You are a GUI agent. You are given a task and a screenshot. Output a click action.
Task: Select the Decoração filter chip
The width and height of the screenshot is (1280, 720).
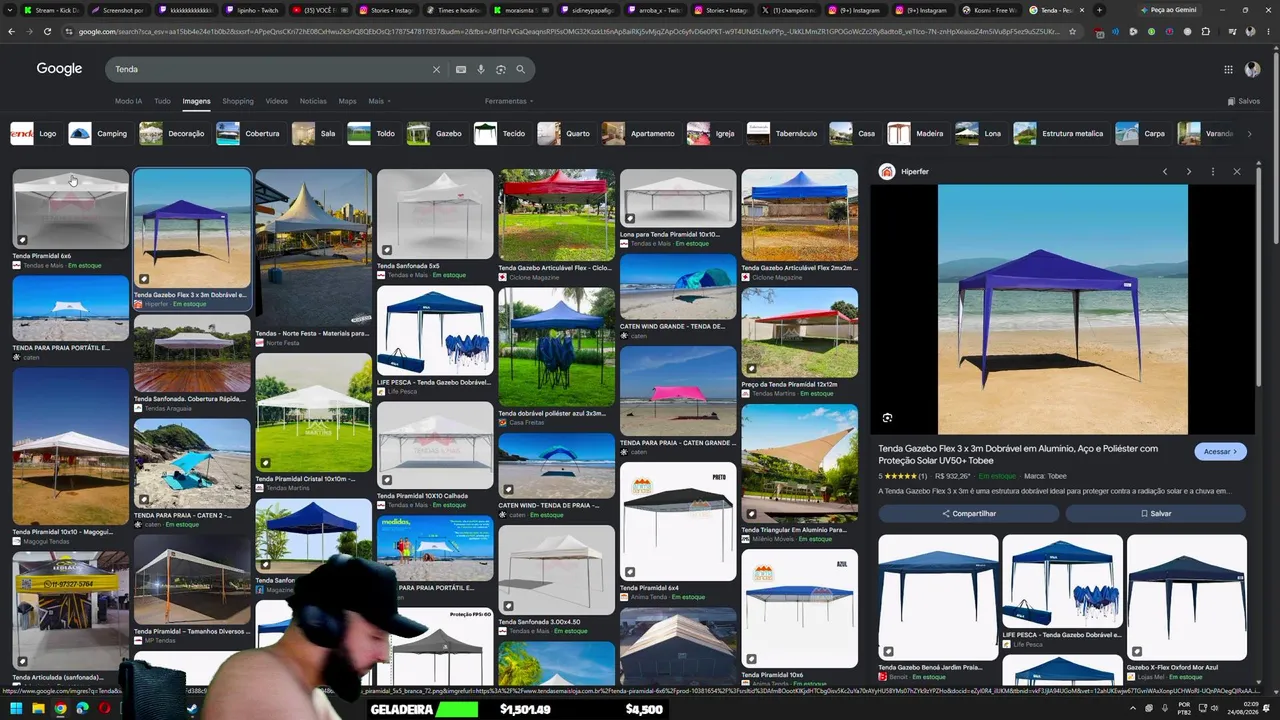coord(173,133)
